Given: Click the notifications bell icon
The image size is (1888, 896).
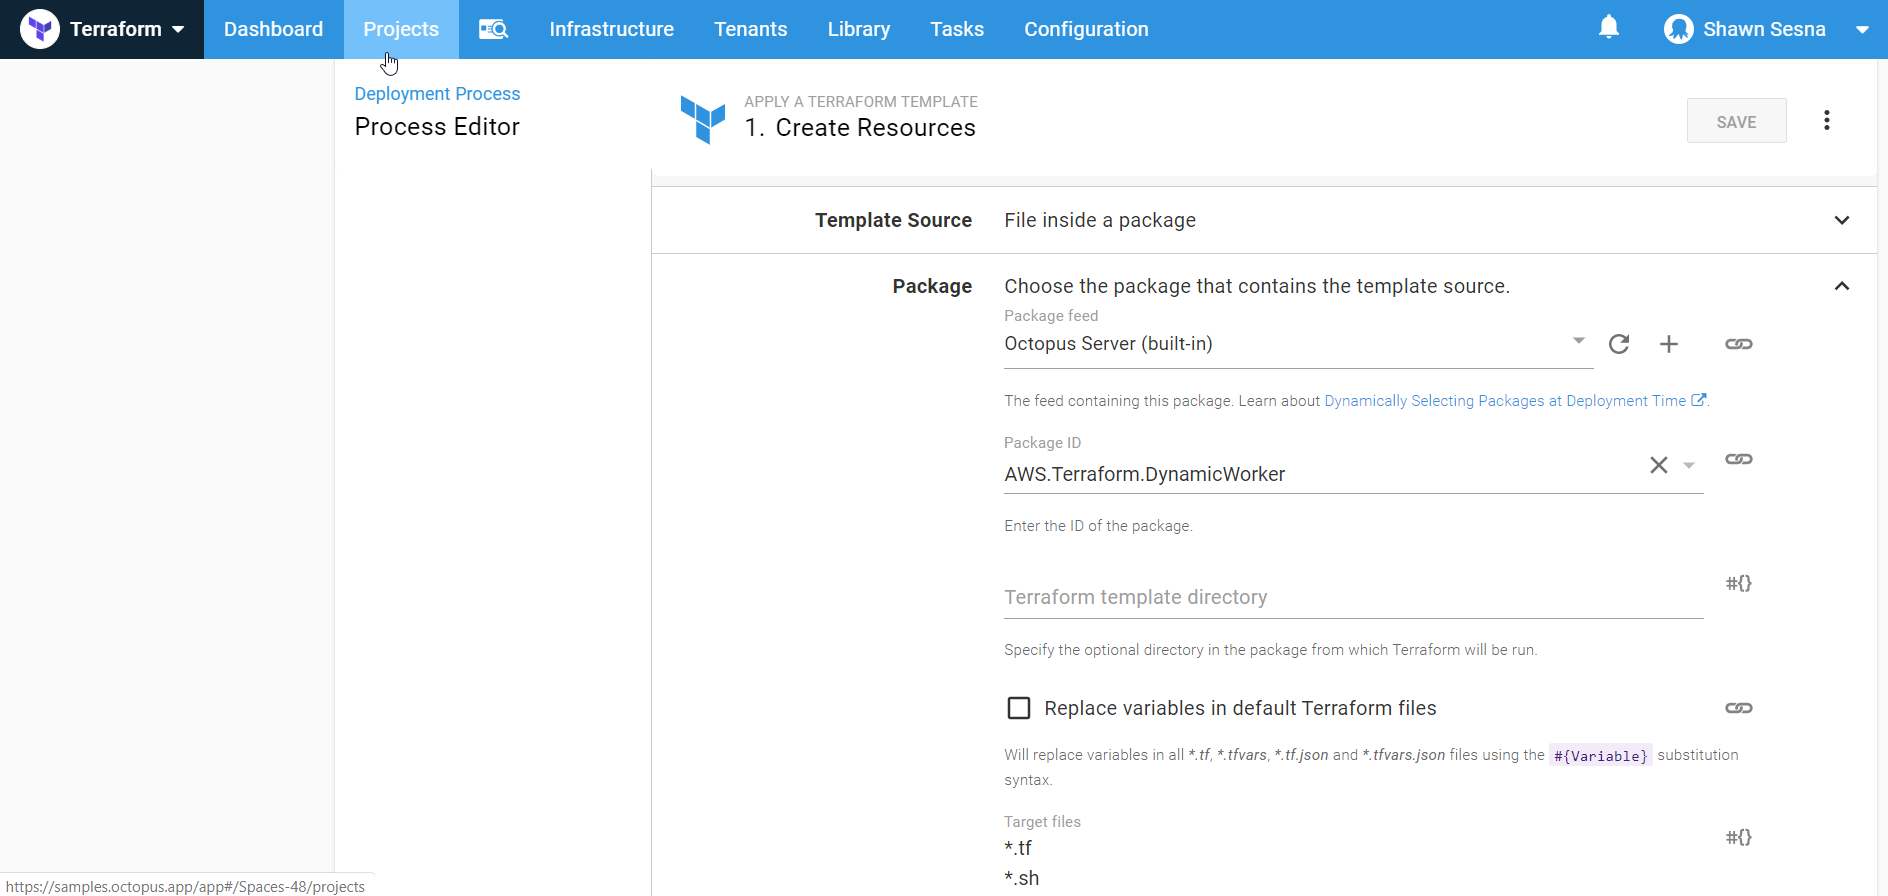Looking at the screenshot, I should tap(1608, 28).
